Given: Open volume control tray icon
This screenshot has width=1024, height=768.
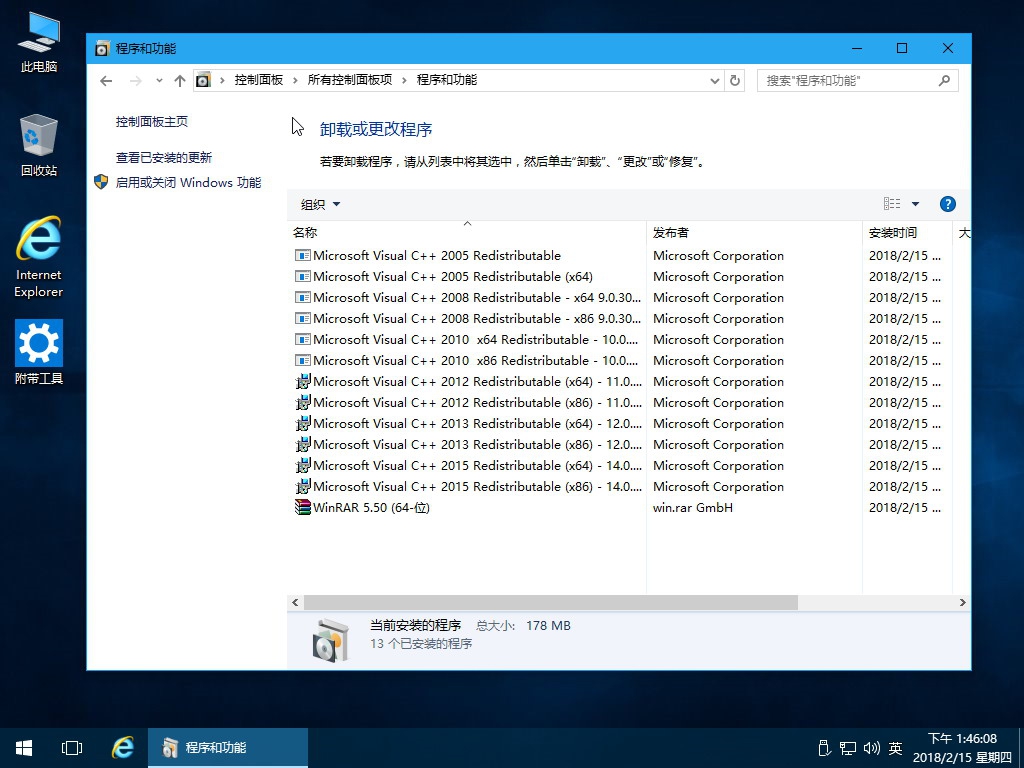Looking at the screenshot, I should coord(872,748).
